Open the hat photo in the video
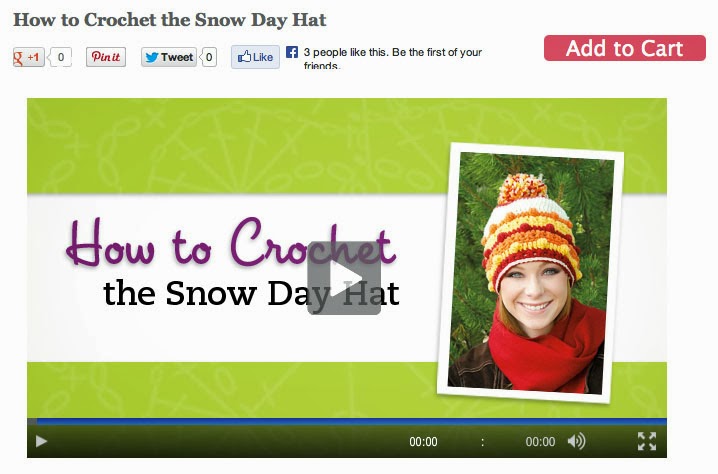718x474 pixels. [x=530, y=273]
